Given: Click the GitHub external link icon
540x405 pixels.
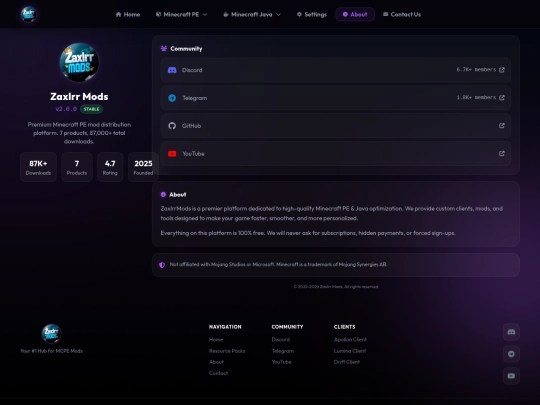Looking at the screenshot, I should coord(502,126).
